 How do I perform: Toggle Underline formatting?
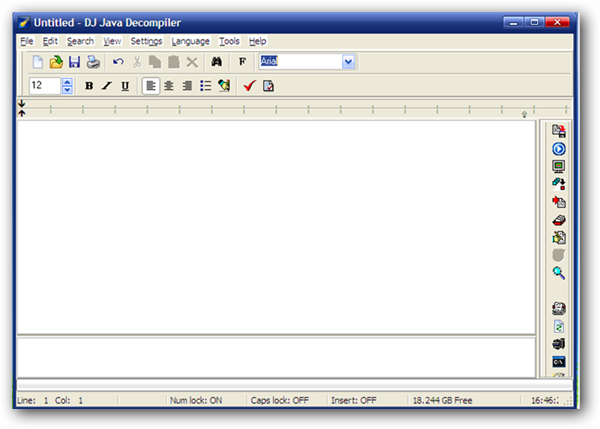coord(125,86)
